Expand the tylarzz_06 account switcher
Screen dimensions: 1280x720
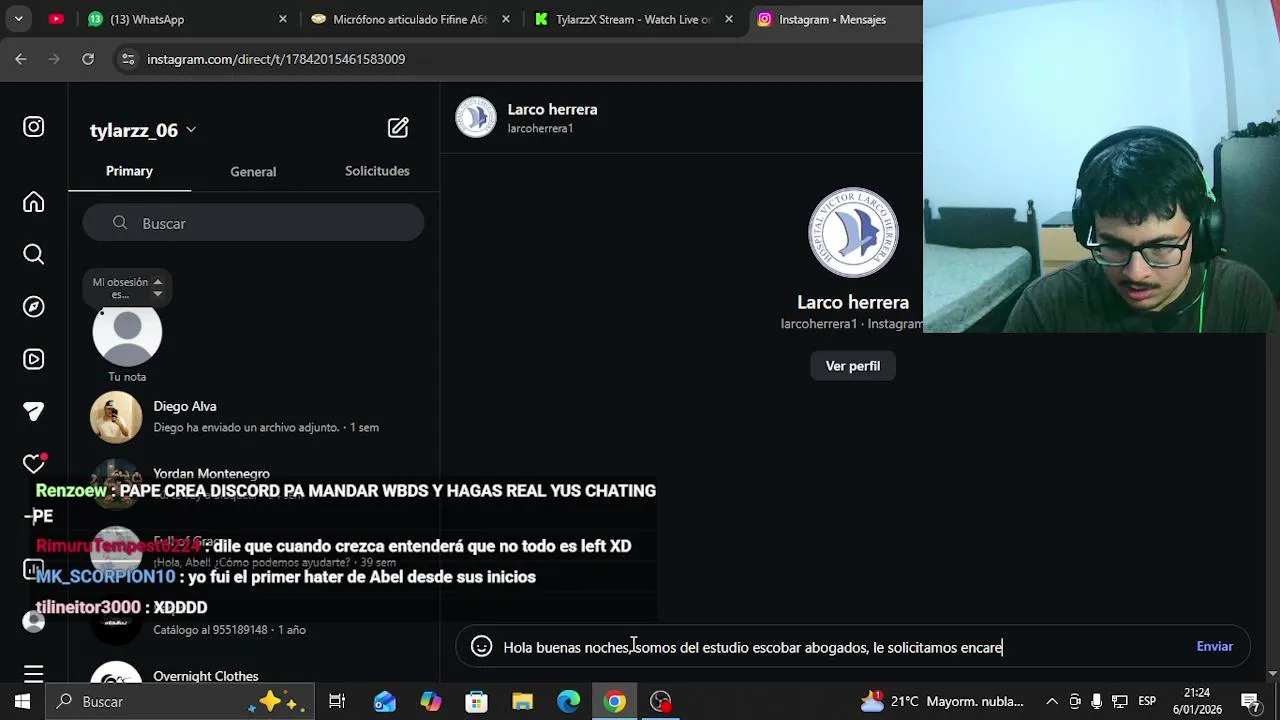click(143, 130)
